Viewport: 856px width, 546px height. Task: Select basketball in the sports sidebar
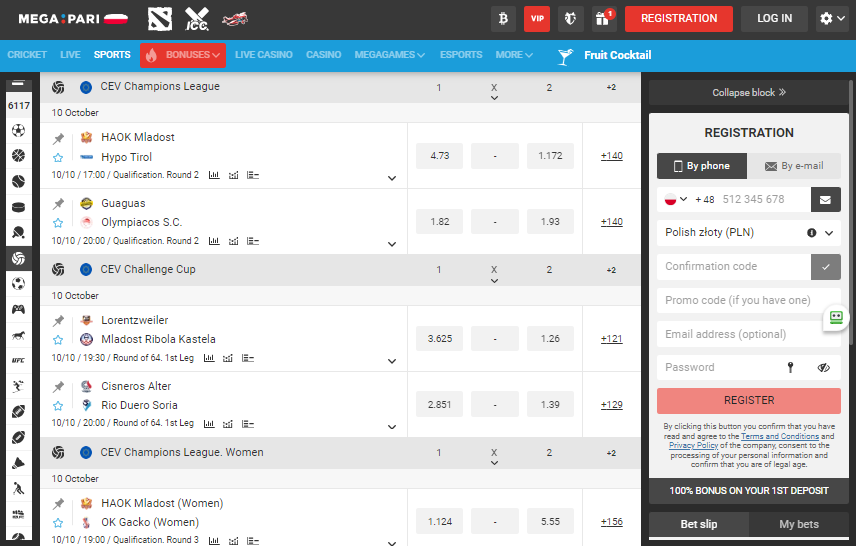point(19,156)
